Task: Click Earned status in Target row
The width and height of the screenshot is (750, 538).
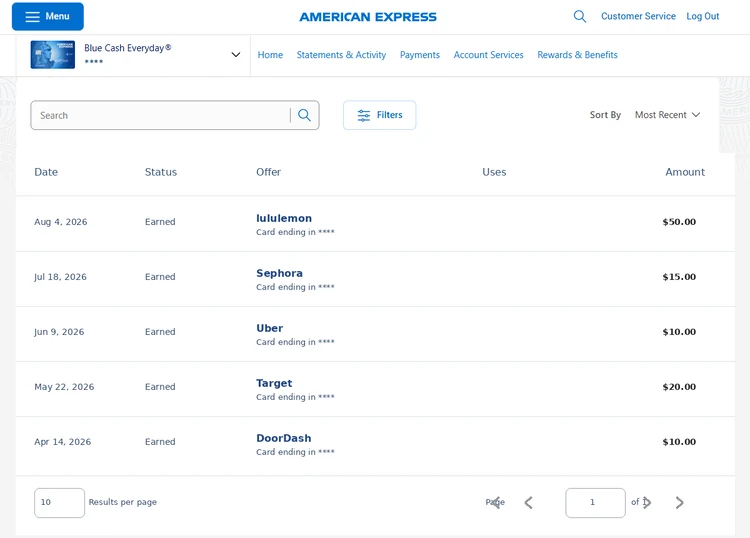Action: tap(160, 387)
